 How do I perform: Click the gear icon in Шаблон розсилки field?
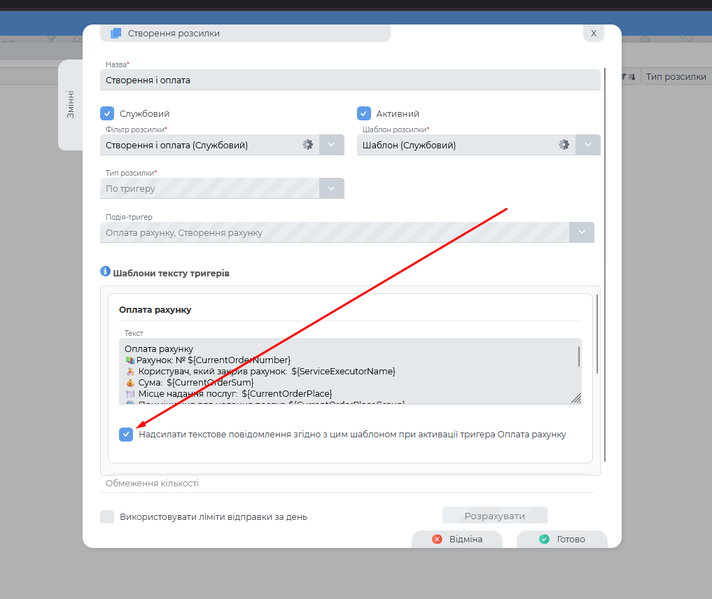[564, 145]
